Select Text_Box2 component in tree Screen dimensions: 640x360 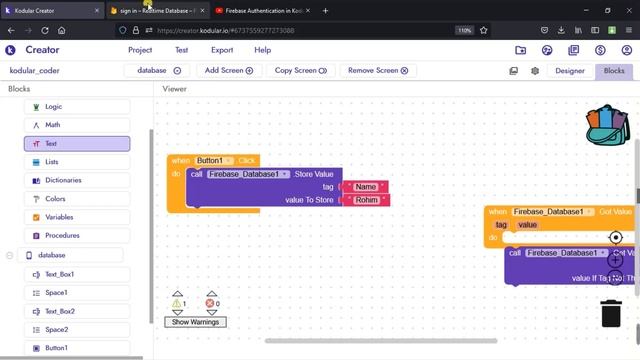point(77,311)
